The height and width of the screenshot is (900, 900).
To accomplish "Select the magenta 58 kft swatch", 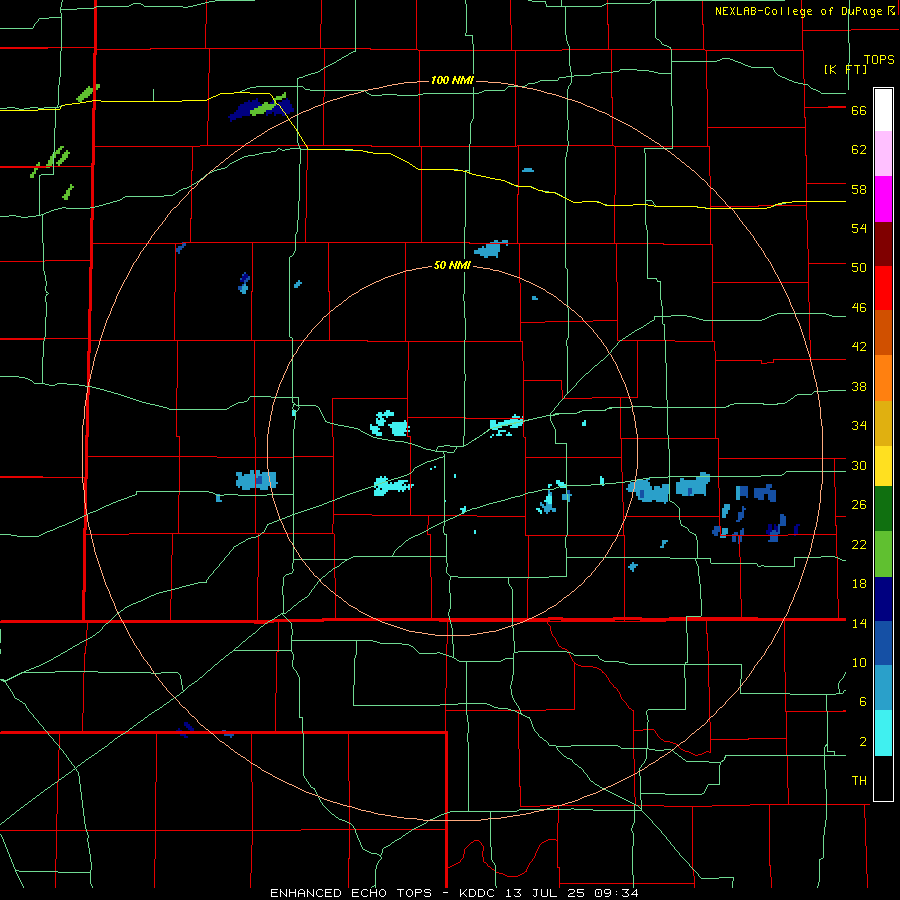I will 883,199.
